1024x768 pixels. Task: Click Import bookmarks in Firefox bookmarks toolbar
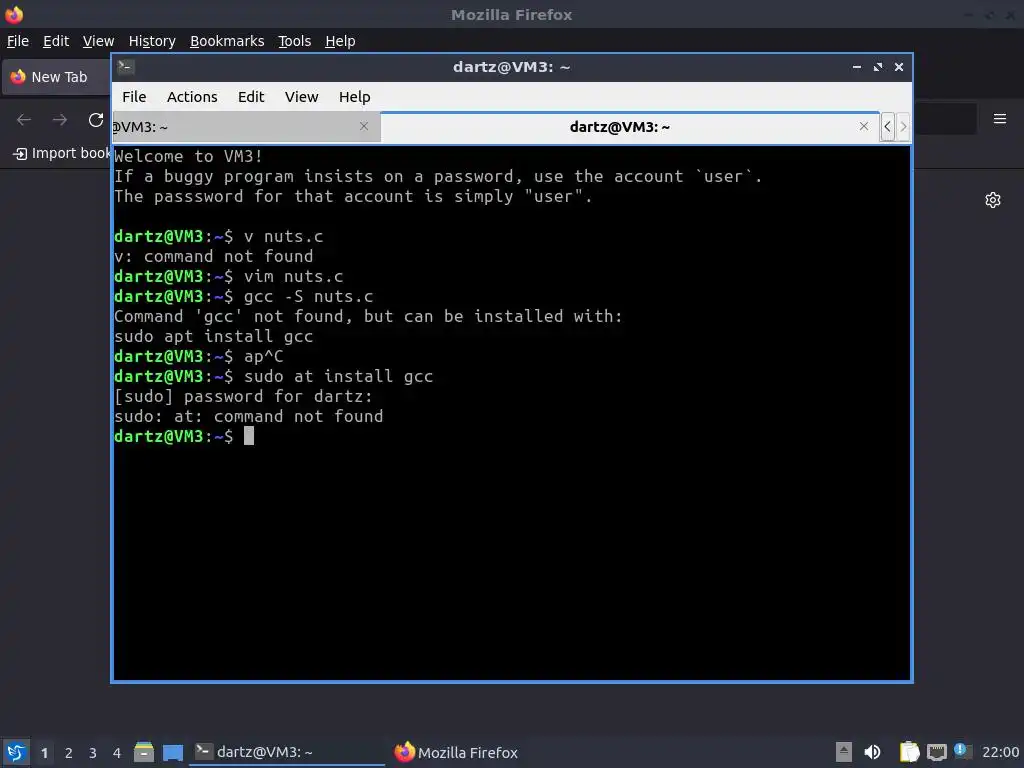62,153
